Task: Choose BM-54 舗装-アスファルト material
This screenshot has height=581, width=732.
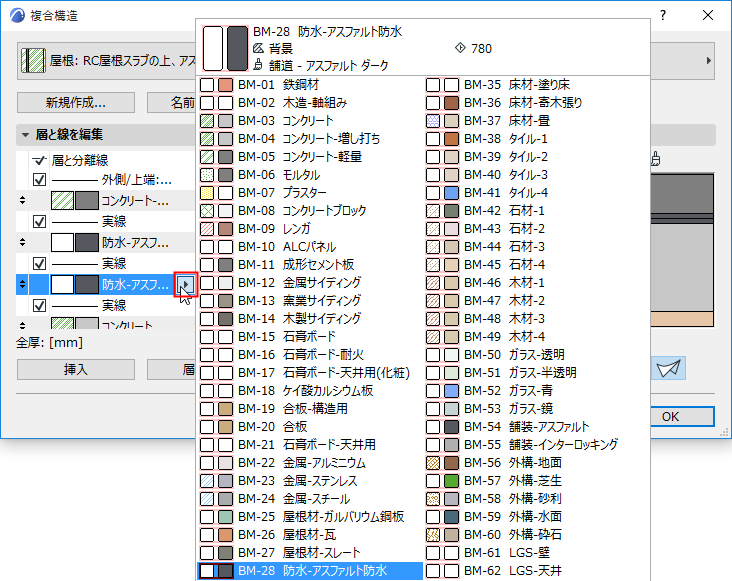Action: (x=536, y=427)
